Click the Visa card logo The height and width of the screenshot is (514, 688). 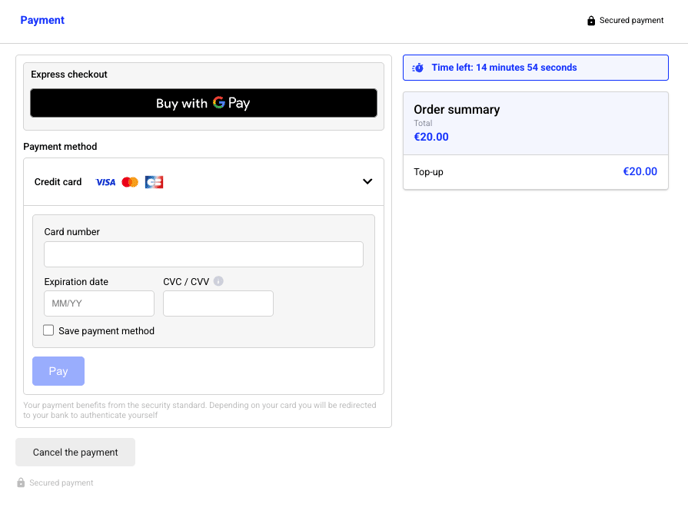106,182
